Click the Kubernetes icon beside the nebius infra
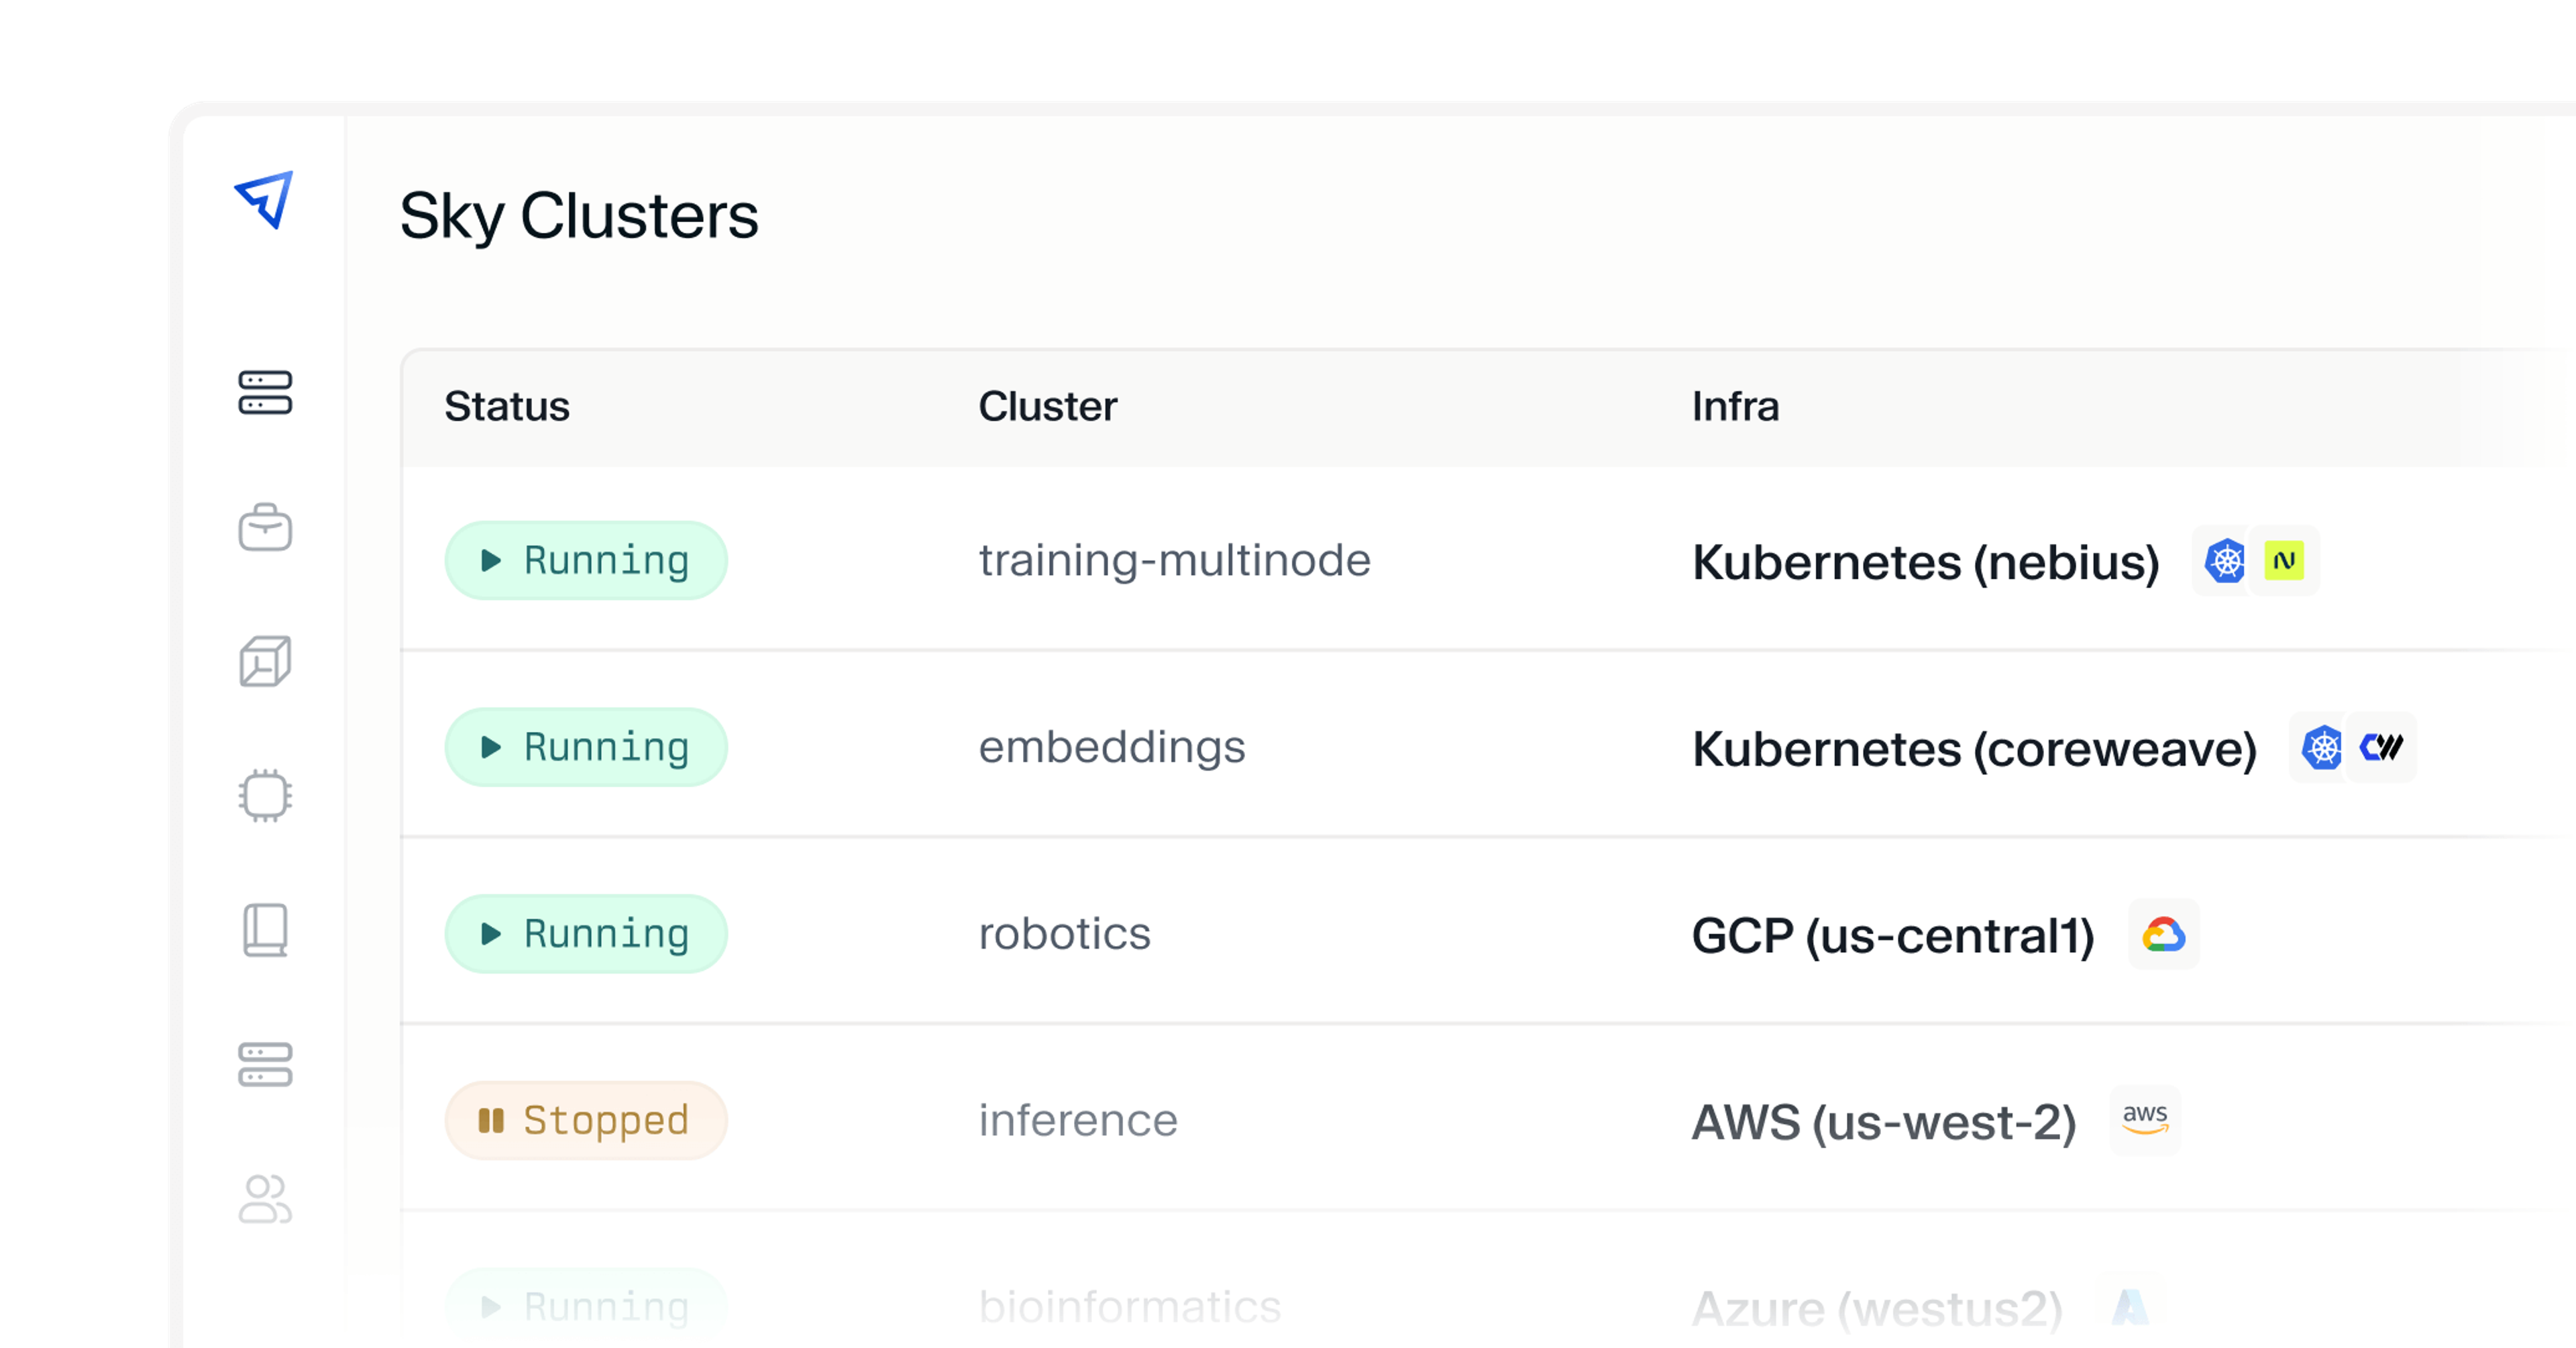2576x1348 pixels. 2224,562
